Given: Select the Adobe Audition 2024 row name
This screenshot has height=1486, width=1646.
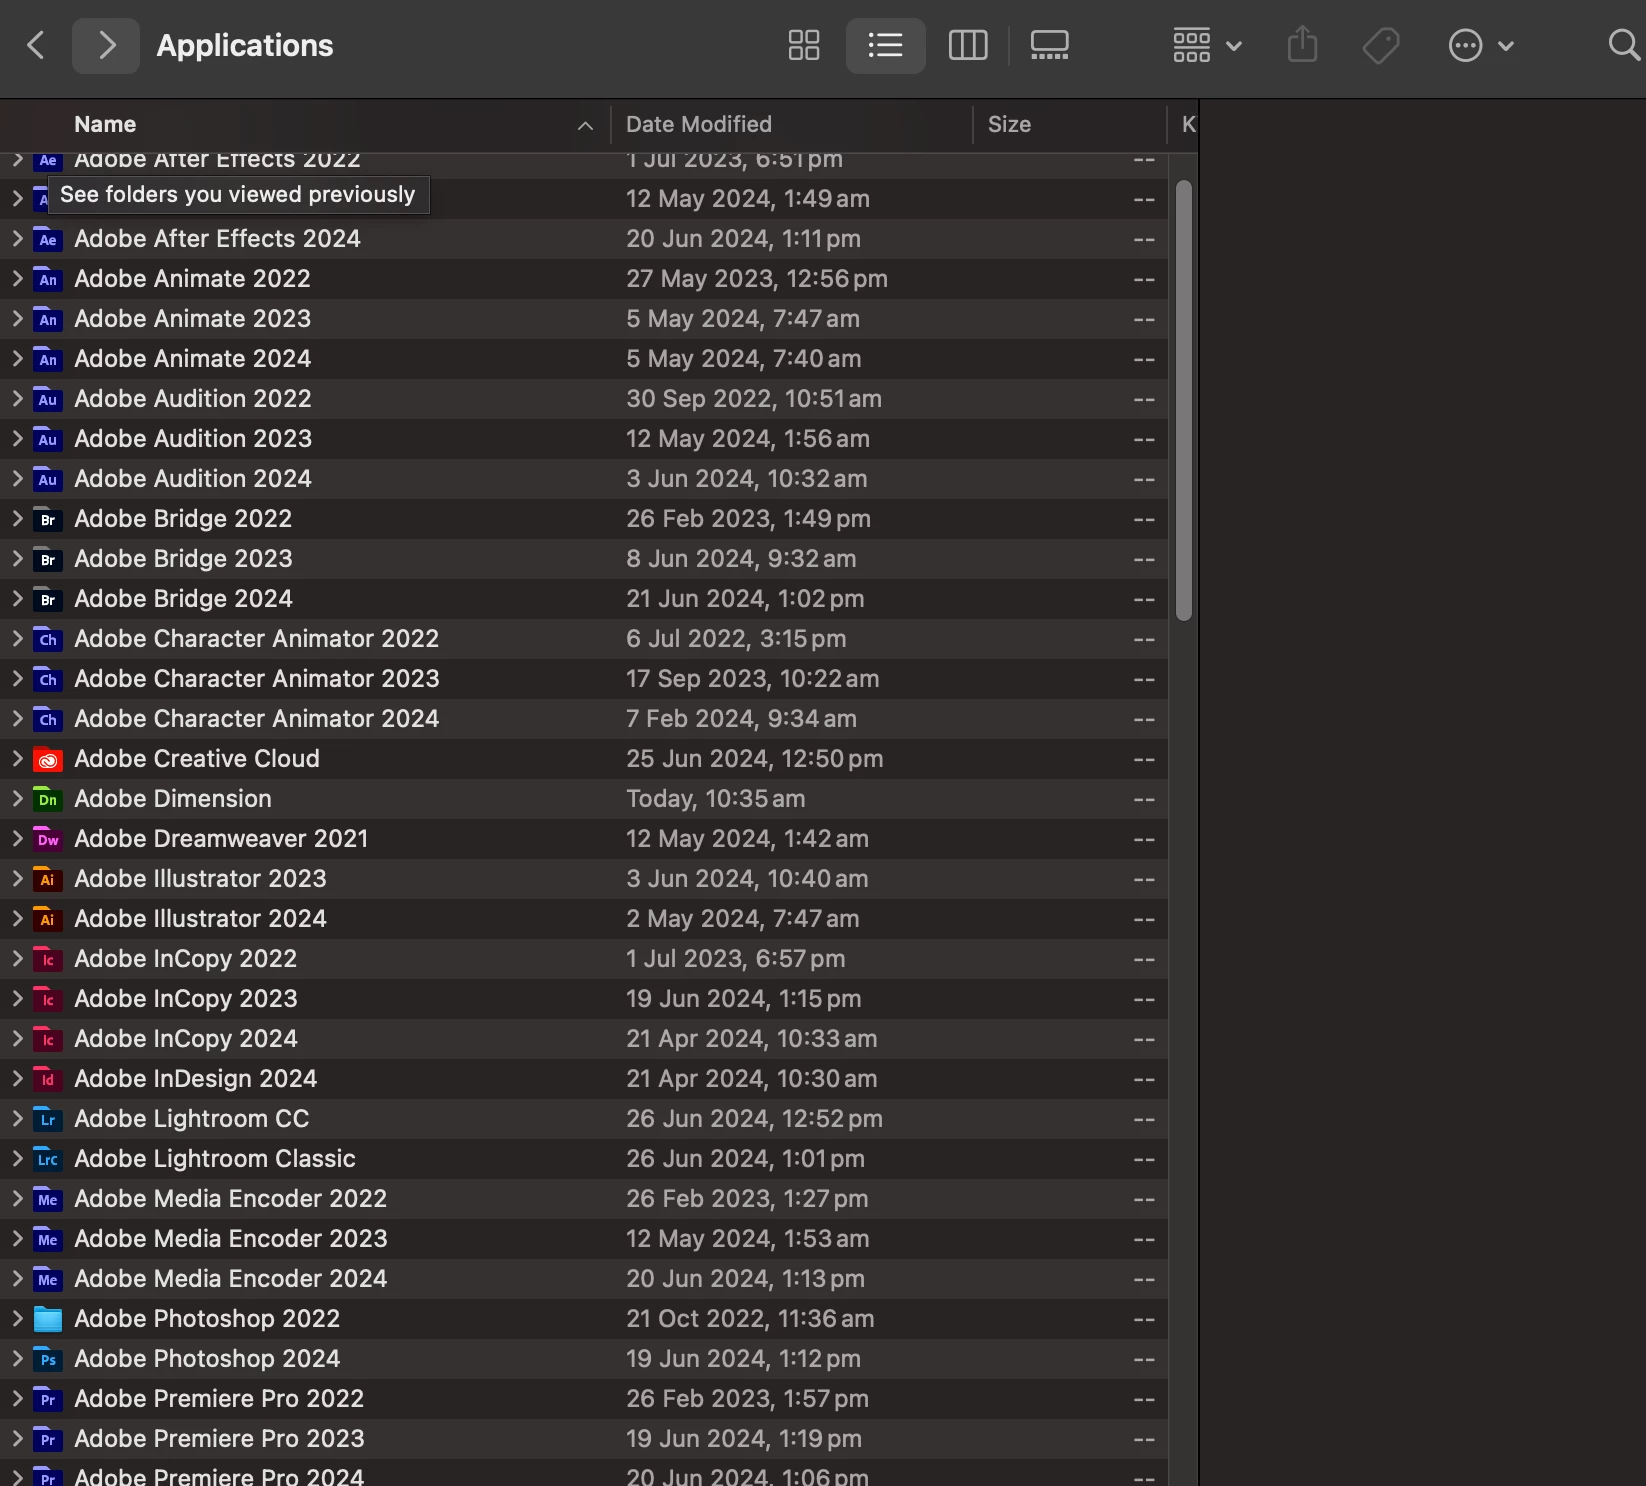Looking at the screenshot, I should coord(193,479).
